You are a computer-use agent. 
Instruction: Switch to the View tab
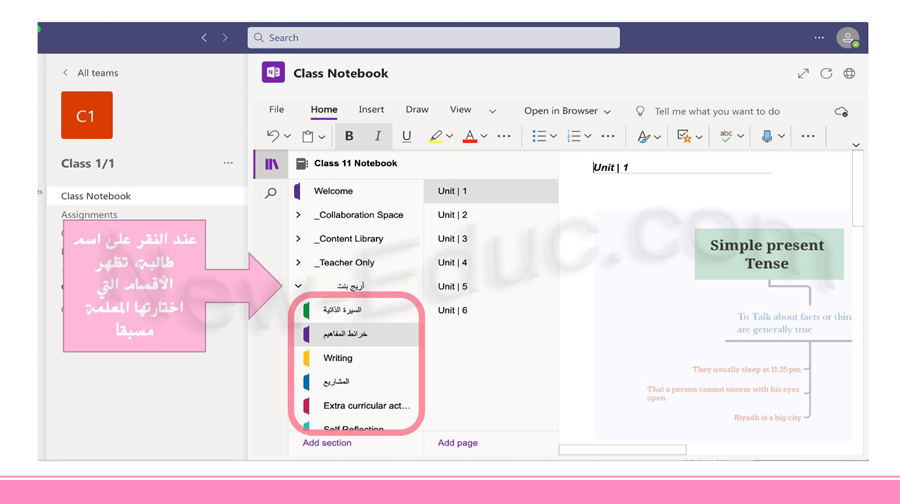(460, 109)
